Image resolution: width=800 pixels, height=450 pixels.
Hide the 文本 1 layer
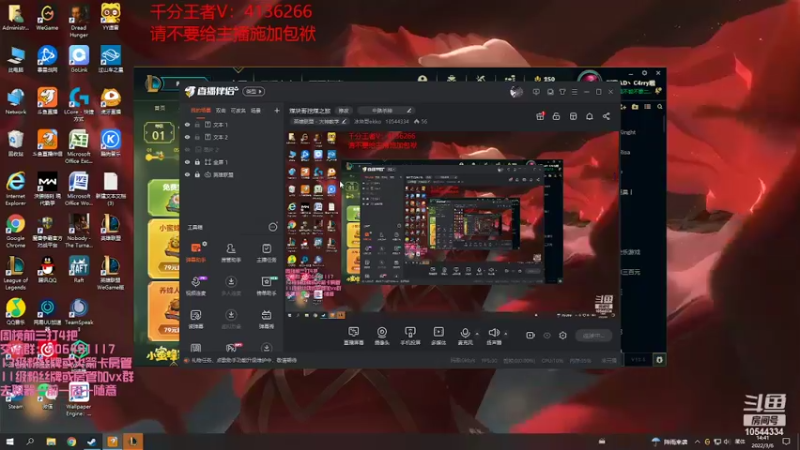tap(187, 124)
